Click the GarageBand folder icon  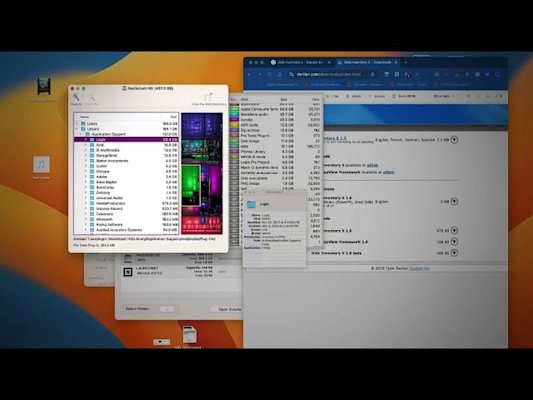tap(92, 155)
